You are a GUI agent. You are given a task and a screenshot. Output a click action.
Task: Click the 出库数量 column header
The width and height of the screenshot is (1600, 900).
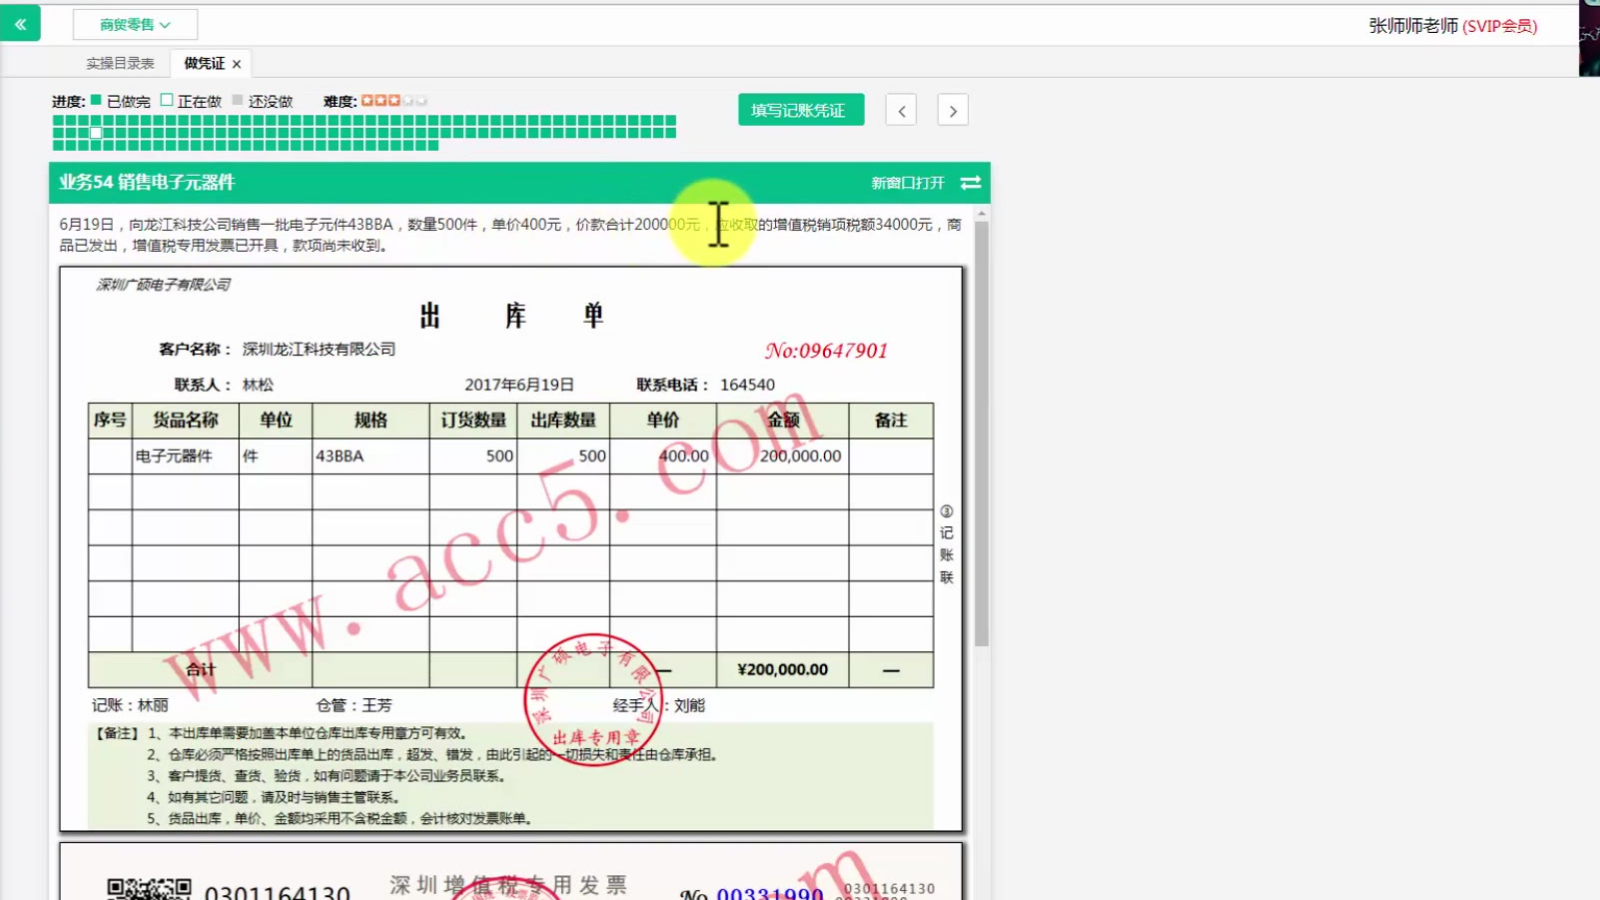click(563, 420)
